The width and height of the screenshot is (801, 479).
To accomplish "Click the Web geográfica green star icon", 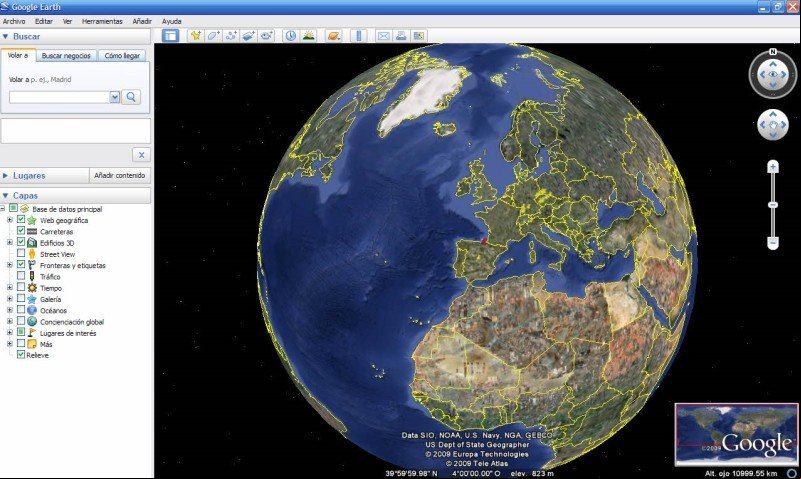I will click(32, 221).
